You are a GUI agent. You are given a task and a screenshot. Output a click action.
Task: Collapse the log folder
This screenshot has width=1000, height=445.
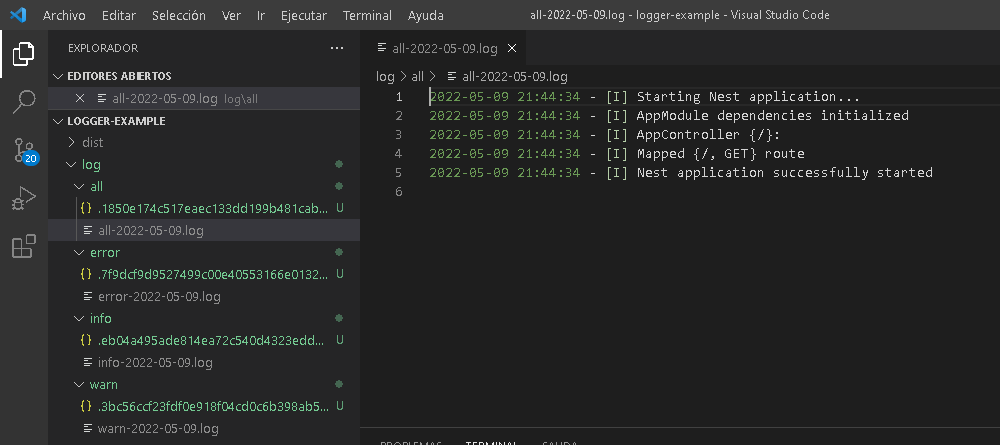[71, 164]
